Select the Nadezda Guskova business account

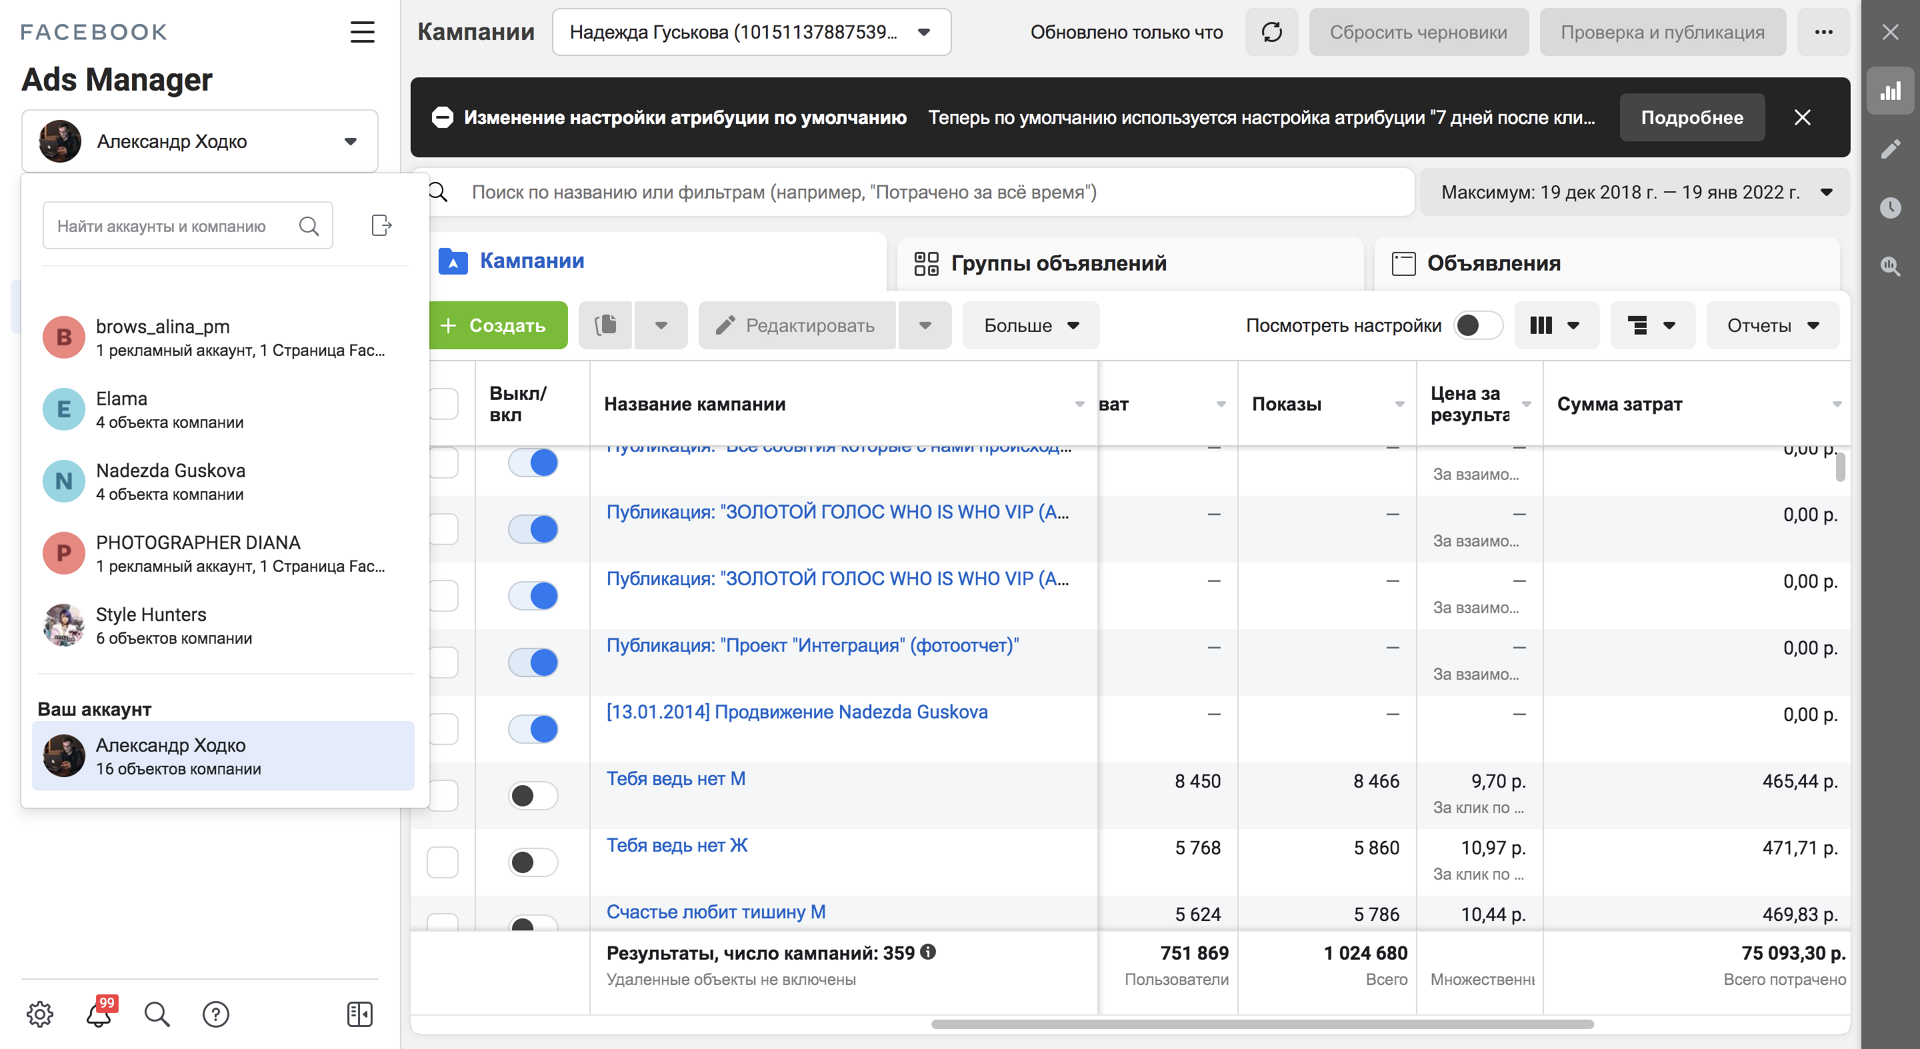tap(225, 481)
